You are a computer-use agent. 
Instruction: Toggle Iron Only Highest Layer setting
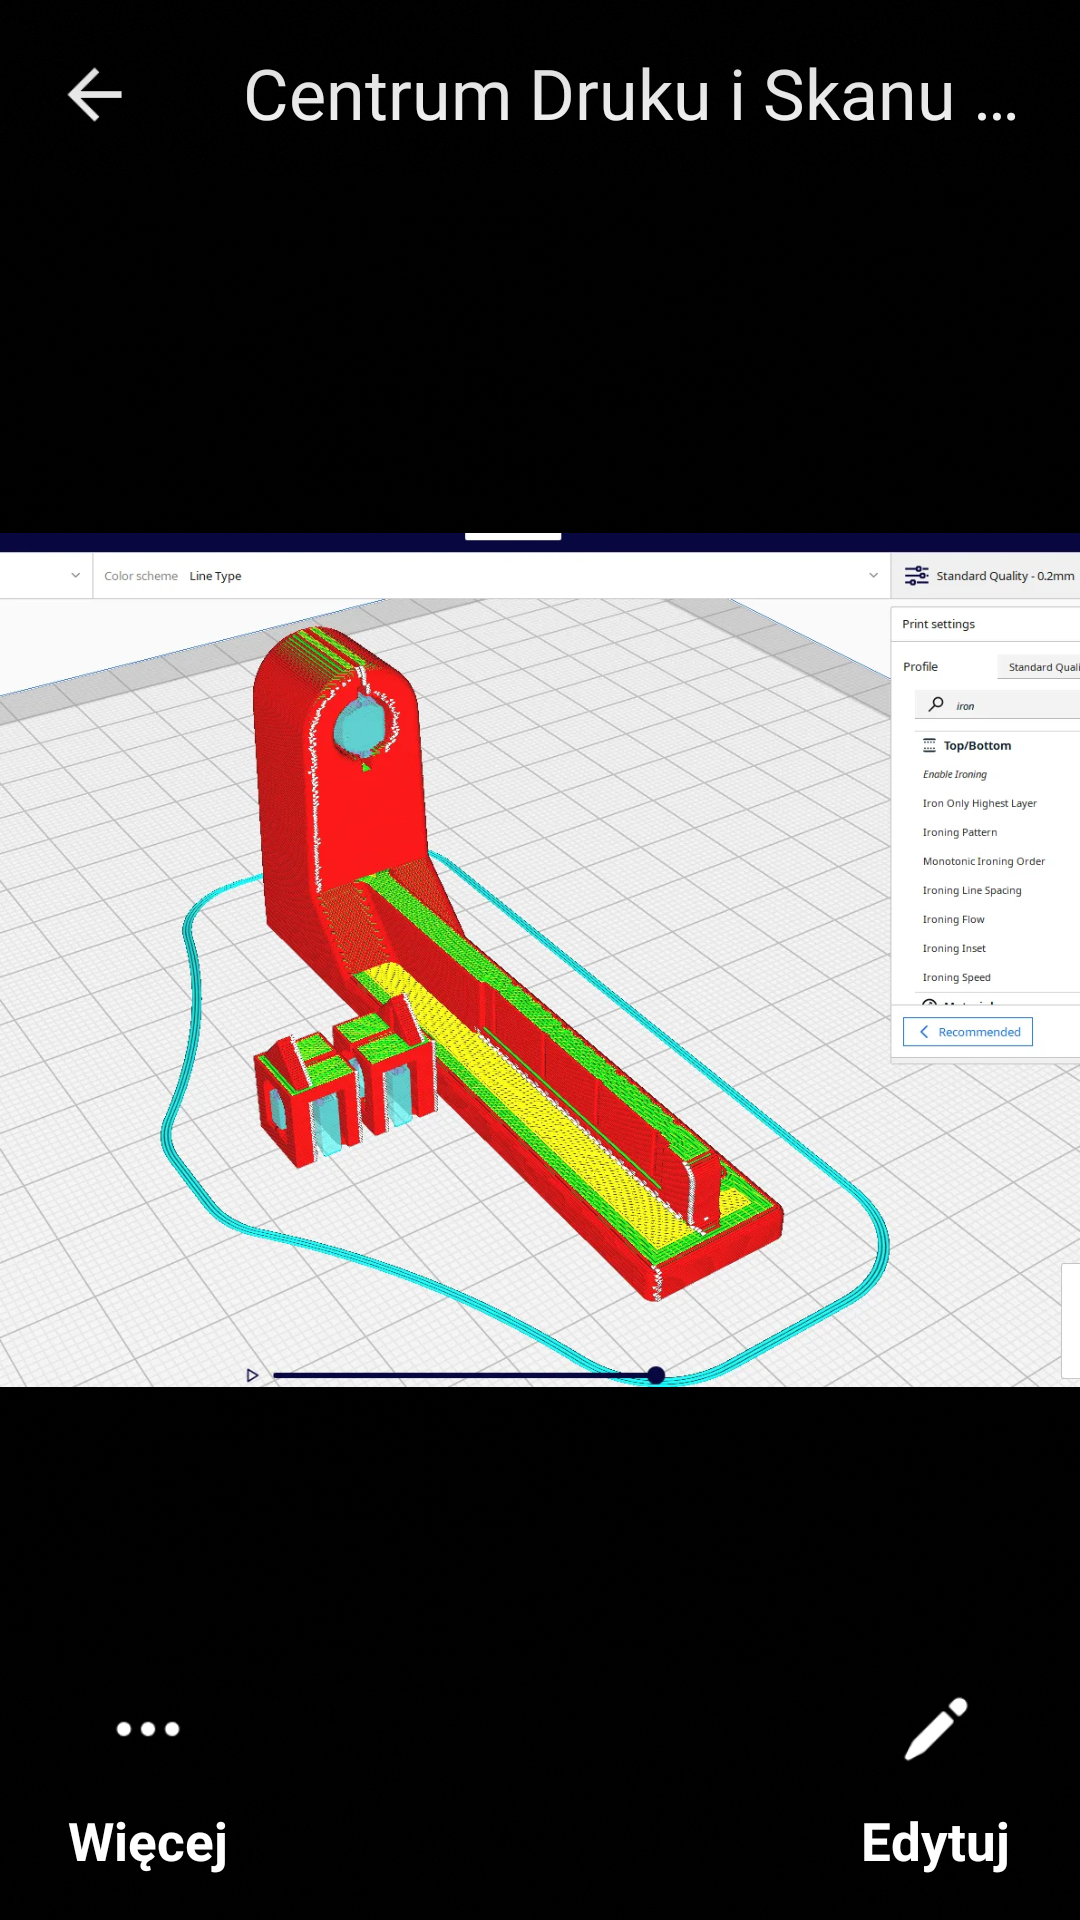coord(979,804)
